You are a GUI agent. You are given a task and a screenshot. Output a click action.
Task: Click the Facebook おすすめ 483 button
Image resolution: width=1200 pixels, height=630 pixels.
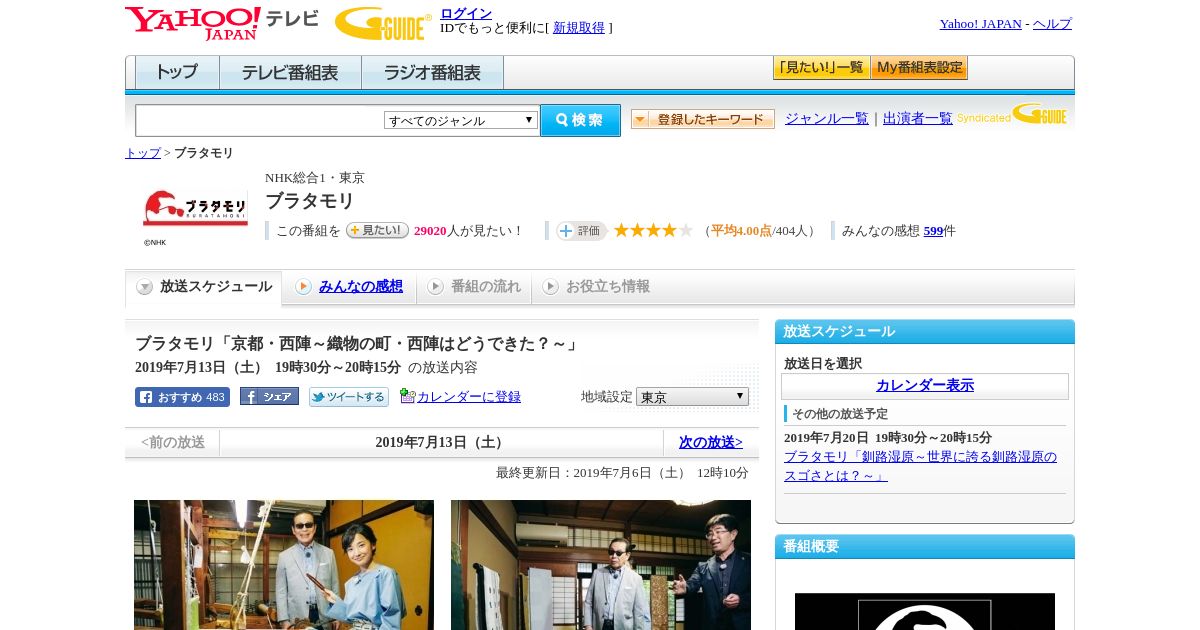click(182, 397)
